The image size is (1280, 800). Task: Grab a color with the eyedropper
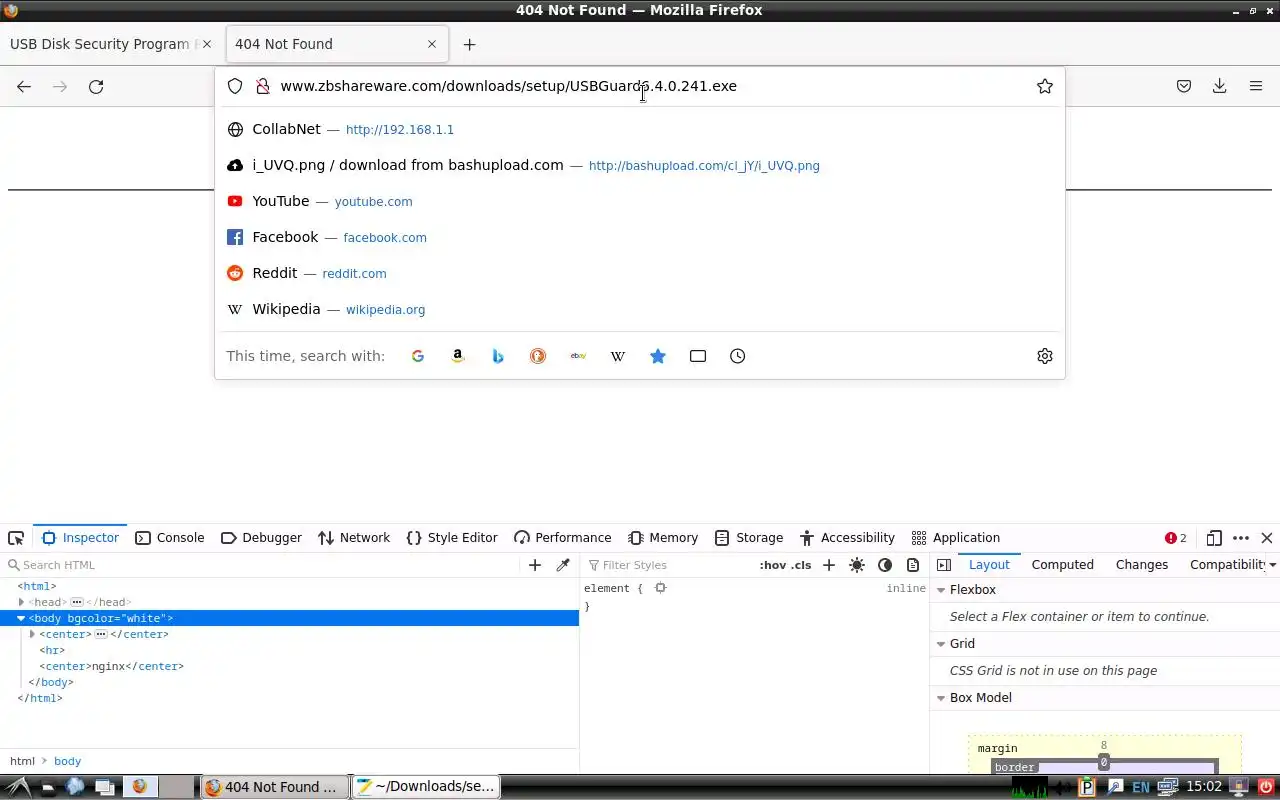[x=563, y=565]
